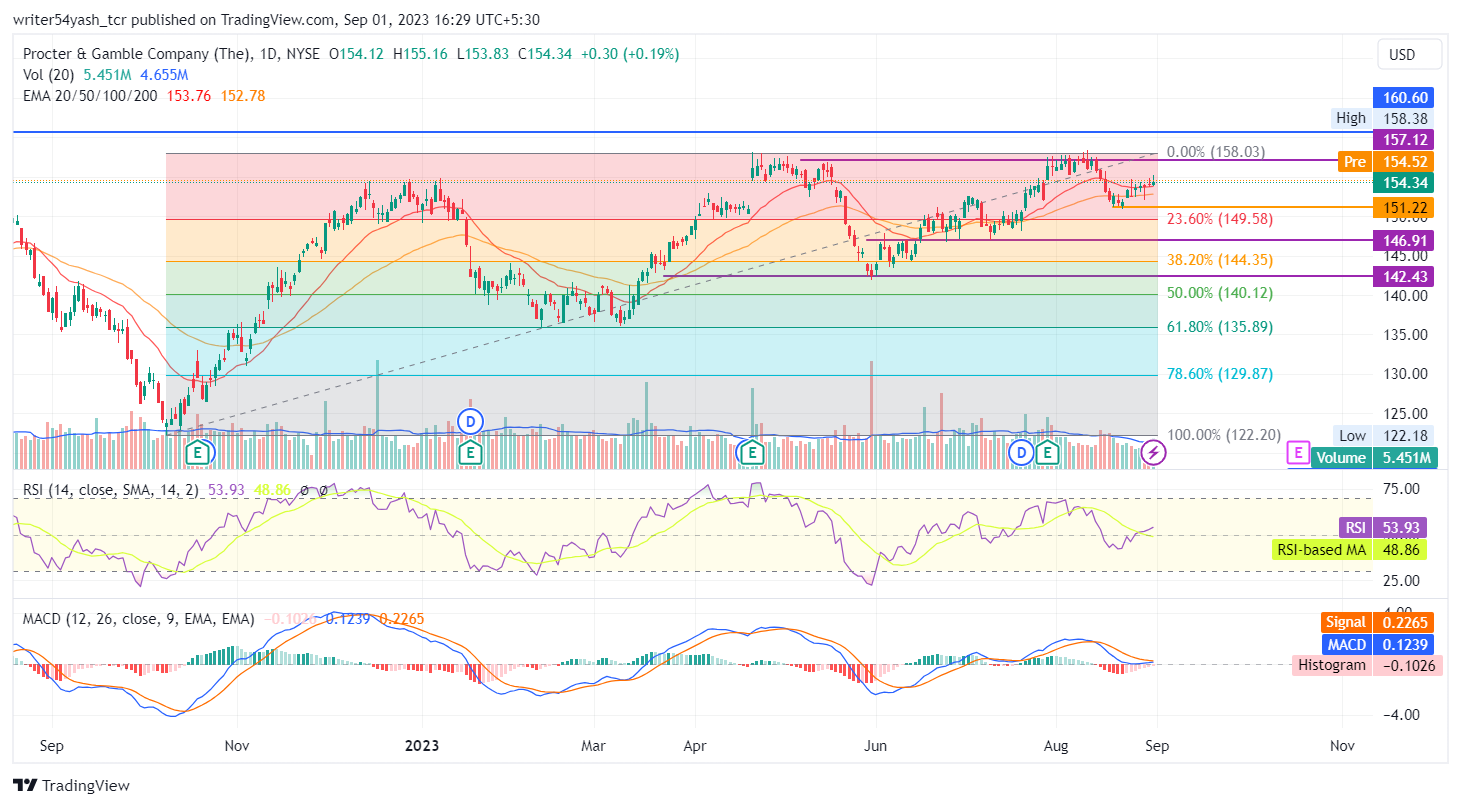The height and width of the screenshot is (807, 1461).
Task: Select the RSI (14, close, SMA, 14, 2) legend
Action: click(111, 490)
